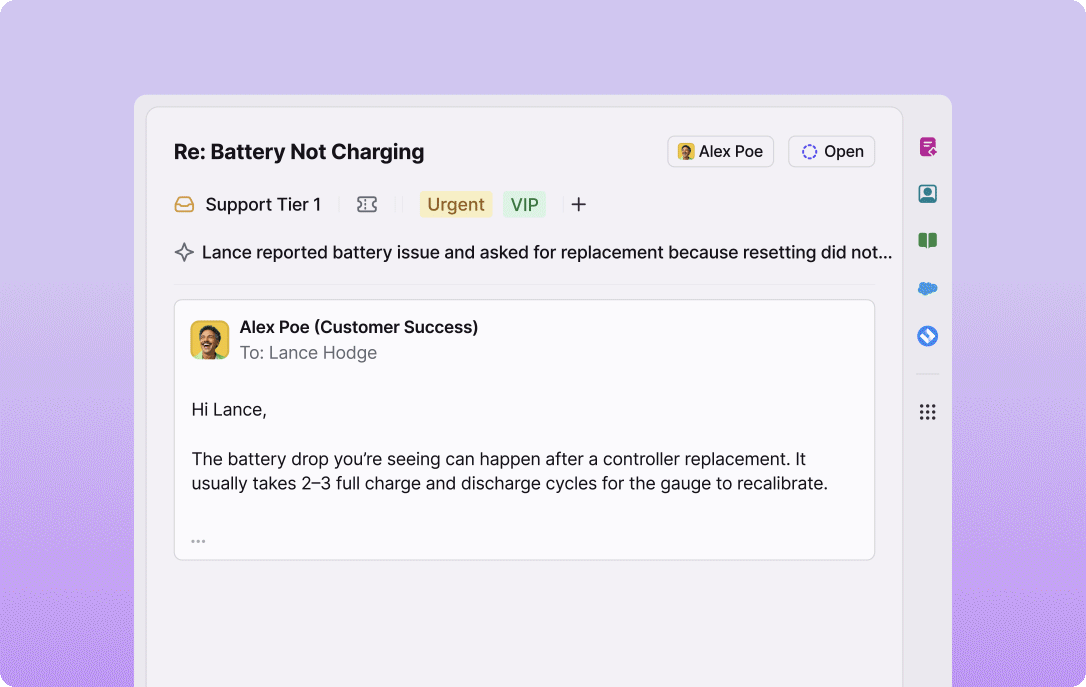This screenshot has width=1086, height=687.
Task: Select the VIP tag
Action: pyautogui.click(x=524, y=205)
